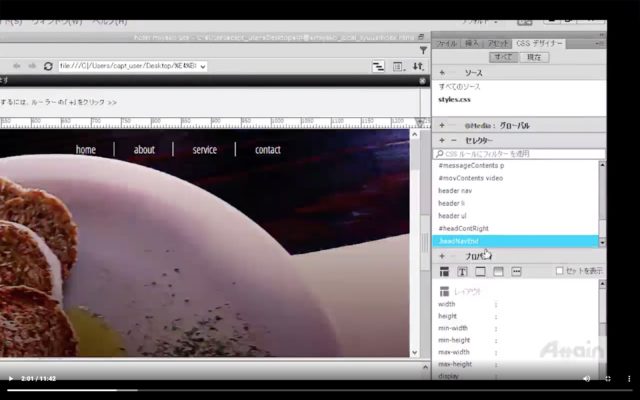The width and height of the screenshot is (640, 400).
Task: Add a selector with the plus icon
Action: pyautogui.click(x=442, y=140)
